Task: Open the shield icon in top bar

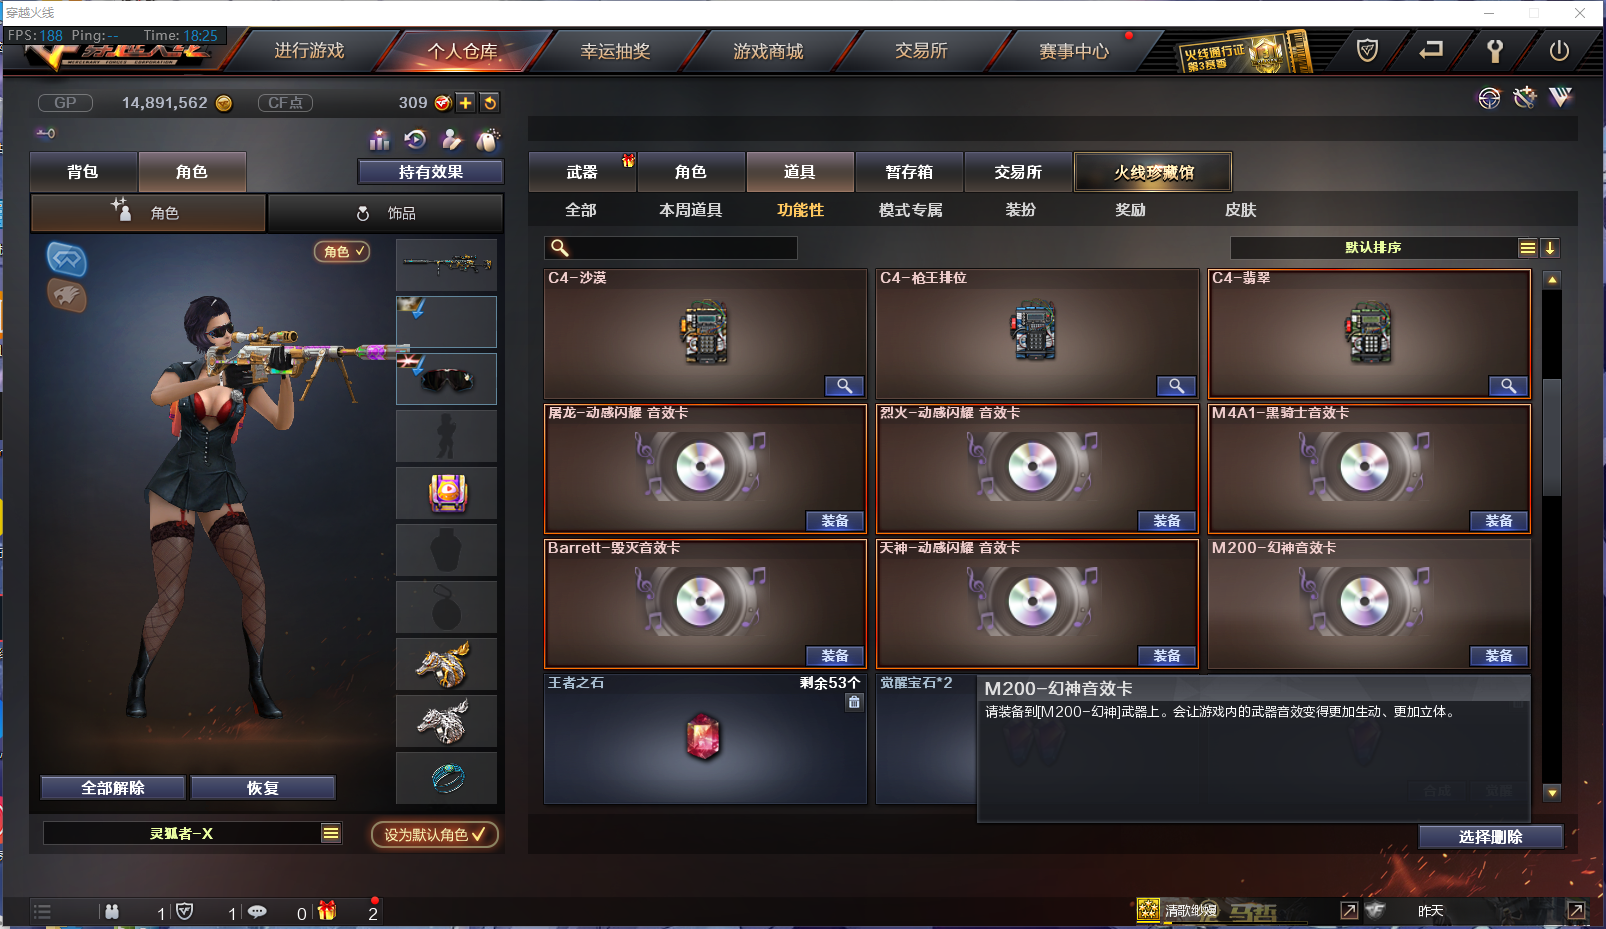Action: [x=1367, y=51]
